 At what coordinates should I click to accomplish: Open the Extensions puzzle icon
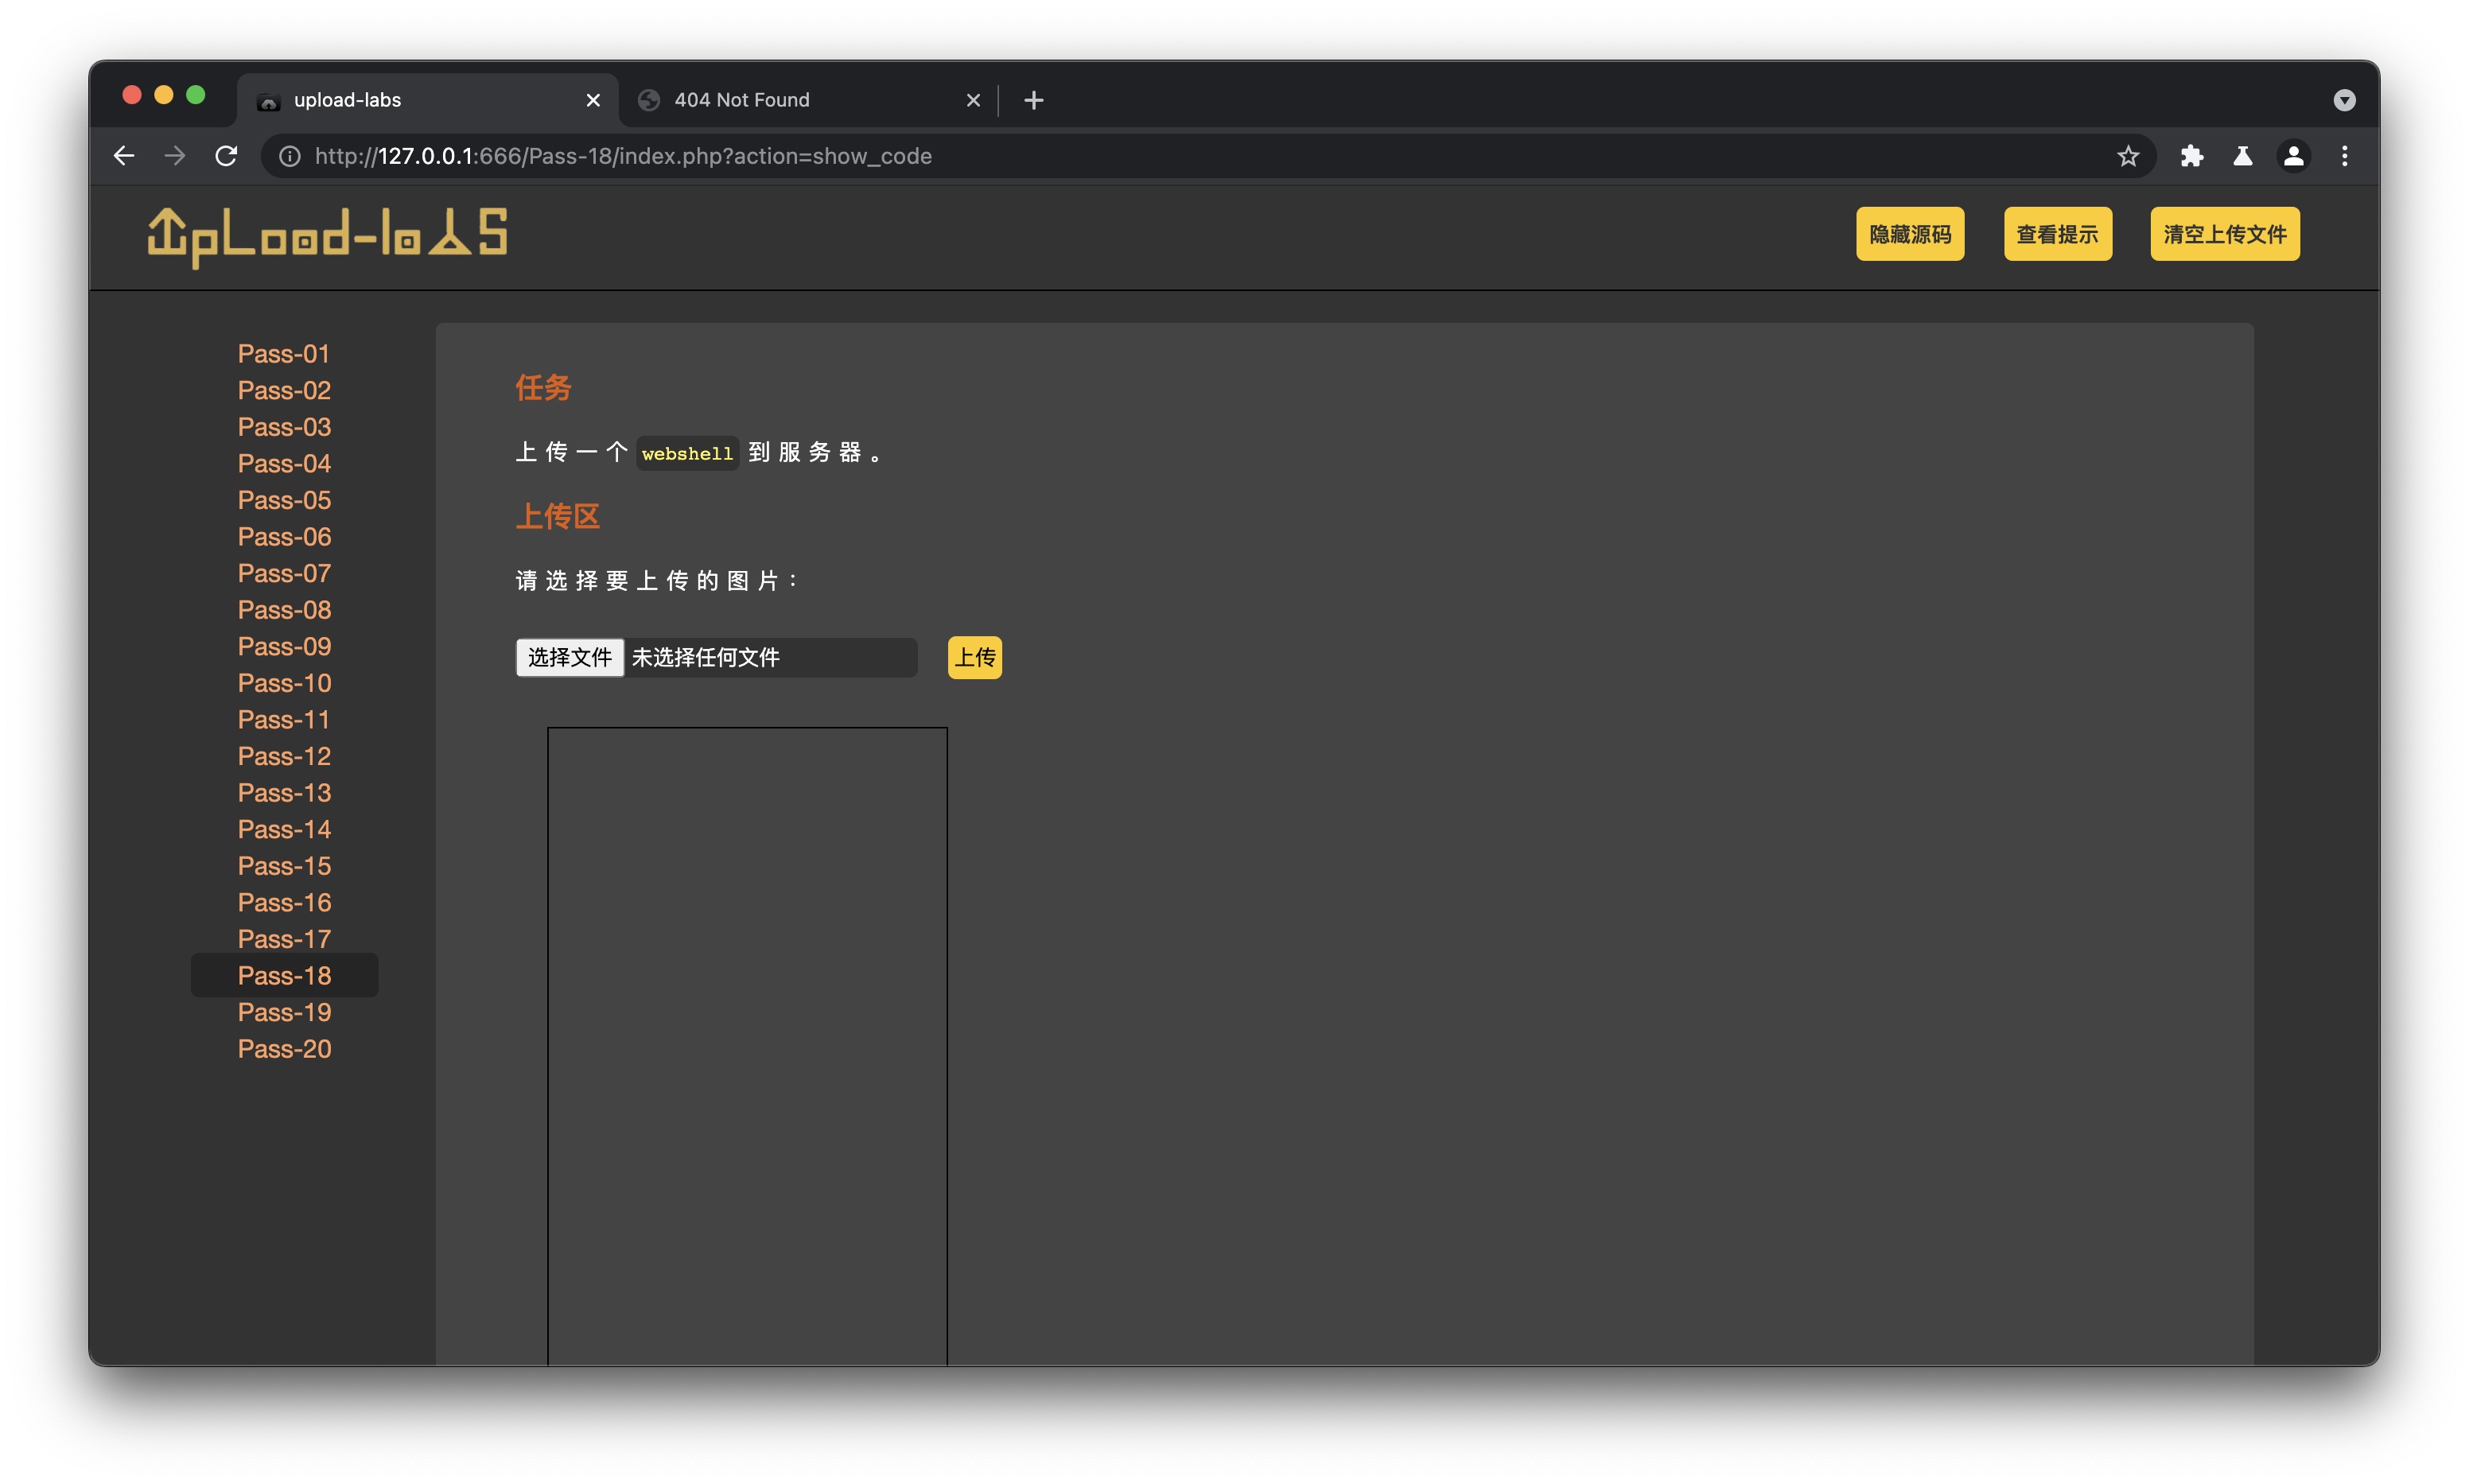tap(2191, 156)
